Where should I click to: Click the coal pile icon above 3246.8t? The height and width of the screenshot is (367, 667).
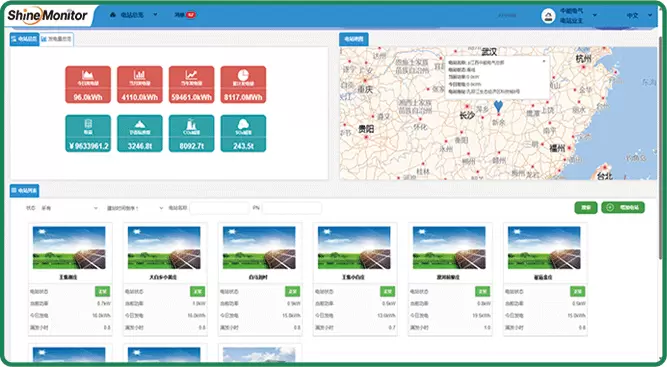point(140,124)
